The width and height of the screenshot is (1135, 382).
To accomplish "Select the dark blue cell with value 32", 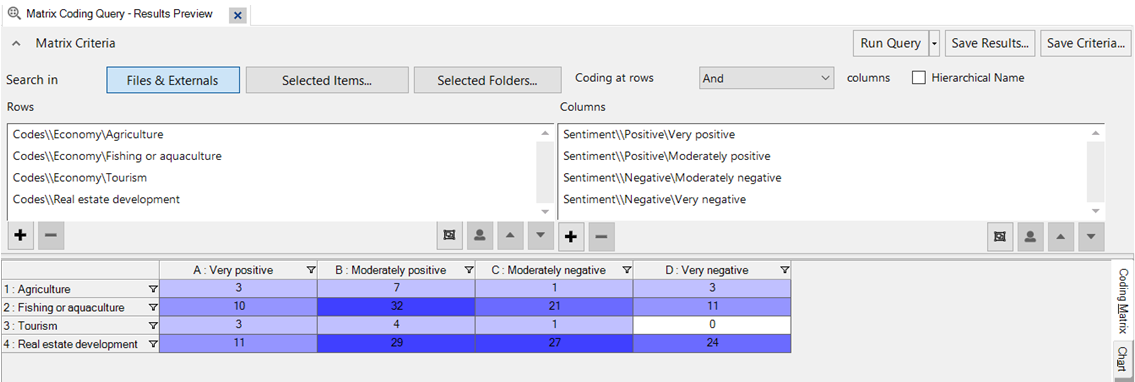I will pyautogui.click(x=396, y=307).
